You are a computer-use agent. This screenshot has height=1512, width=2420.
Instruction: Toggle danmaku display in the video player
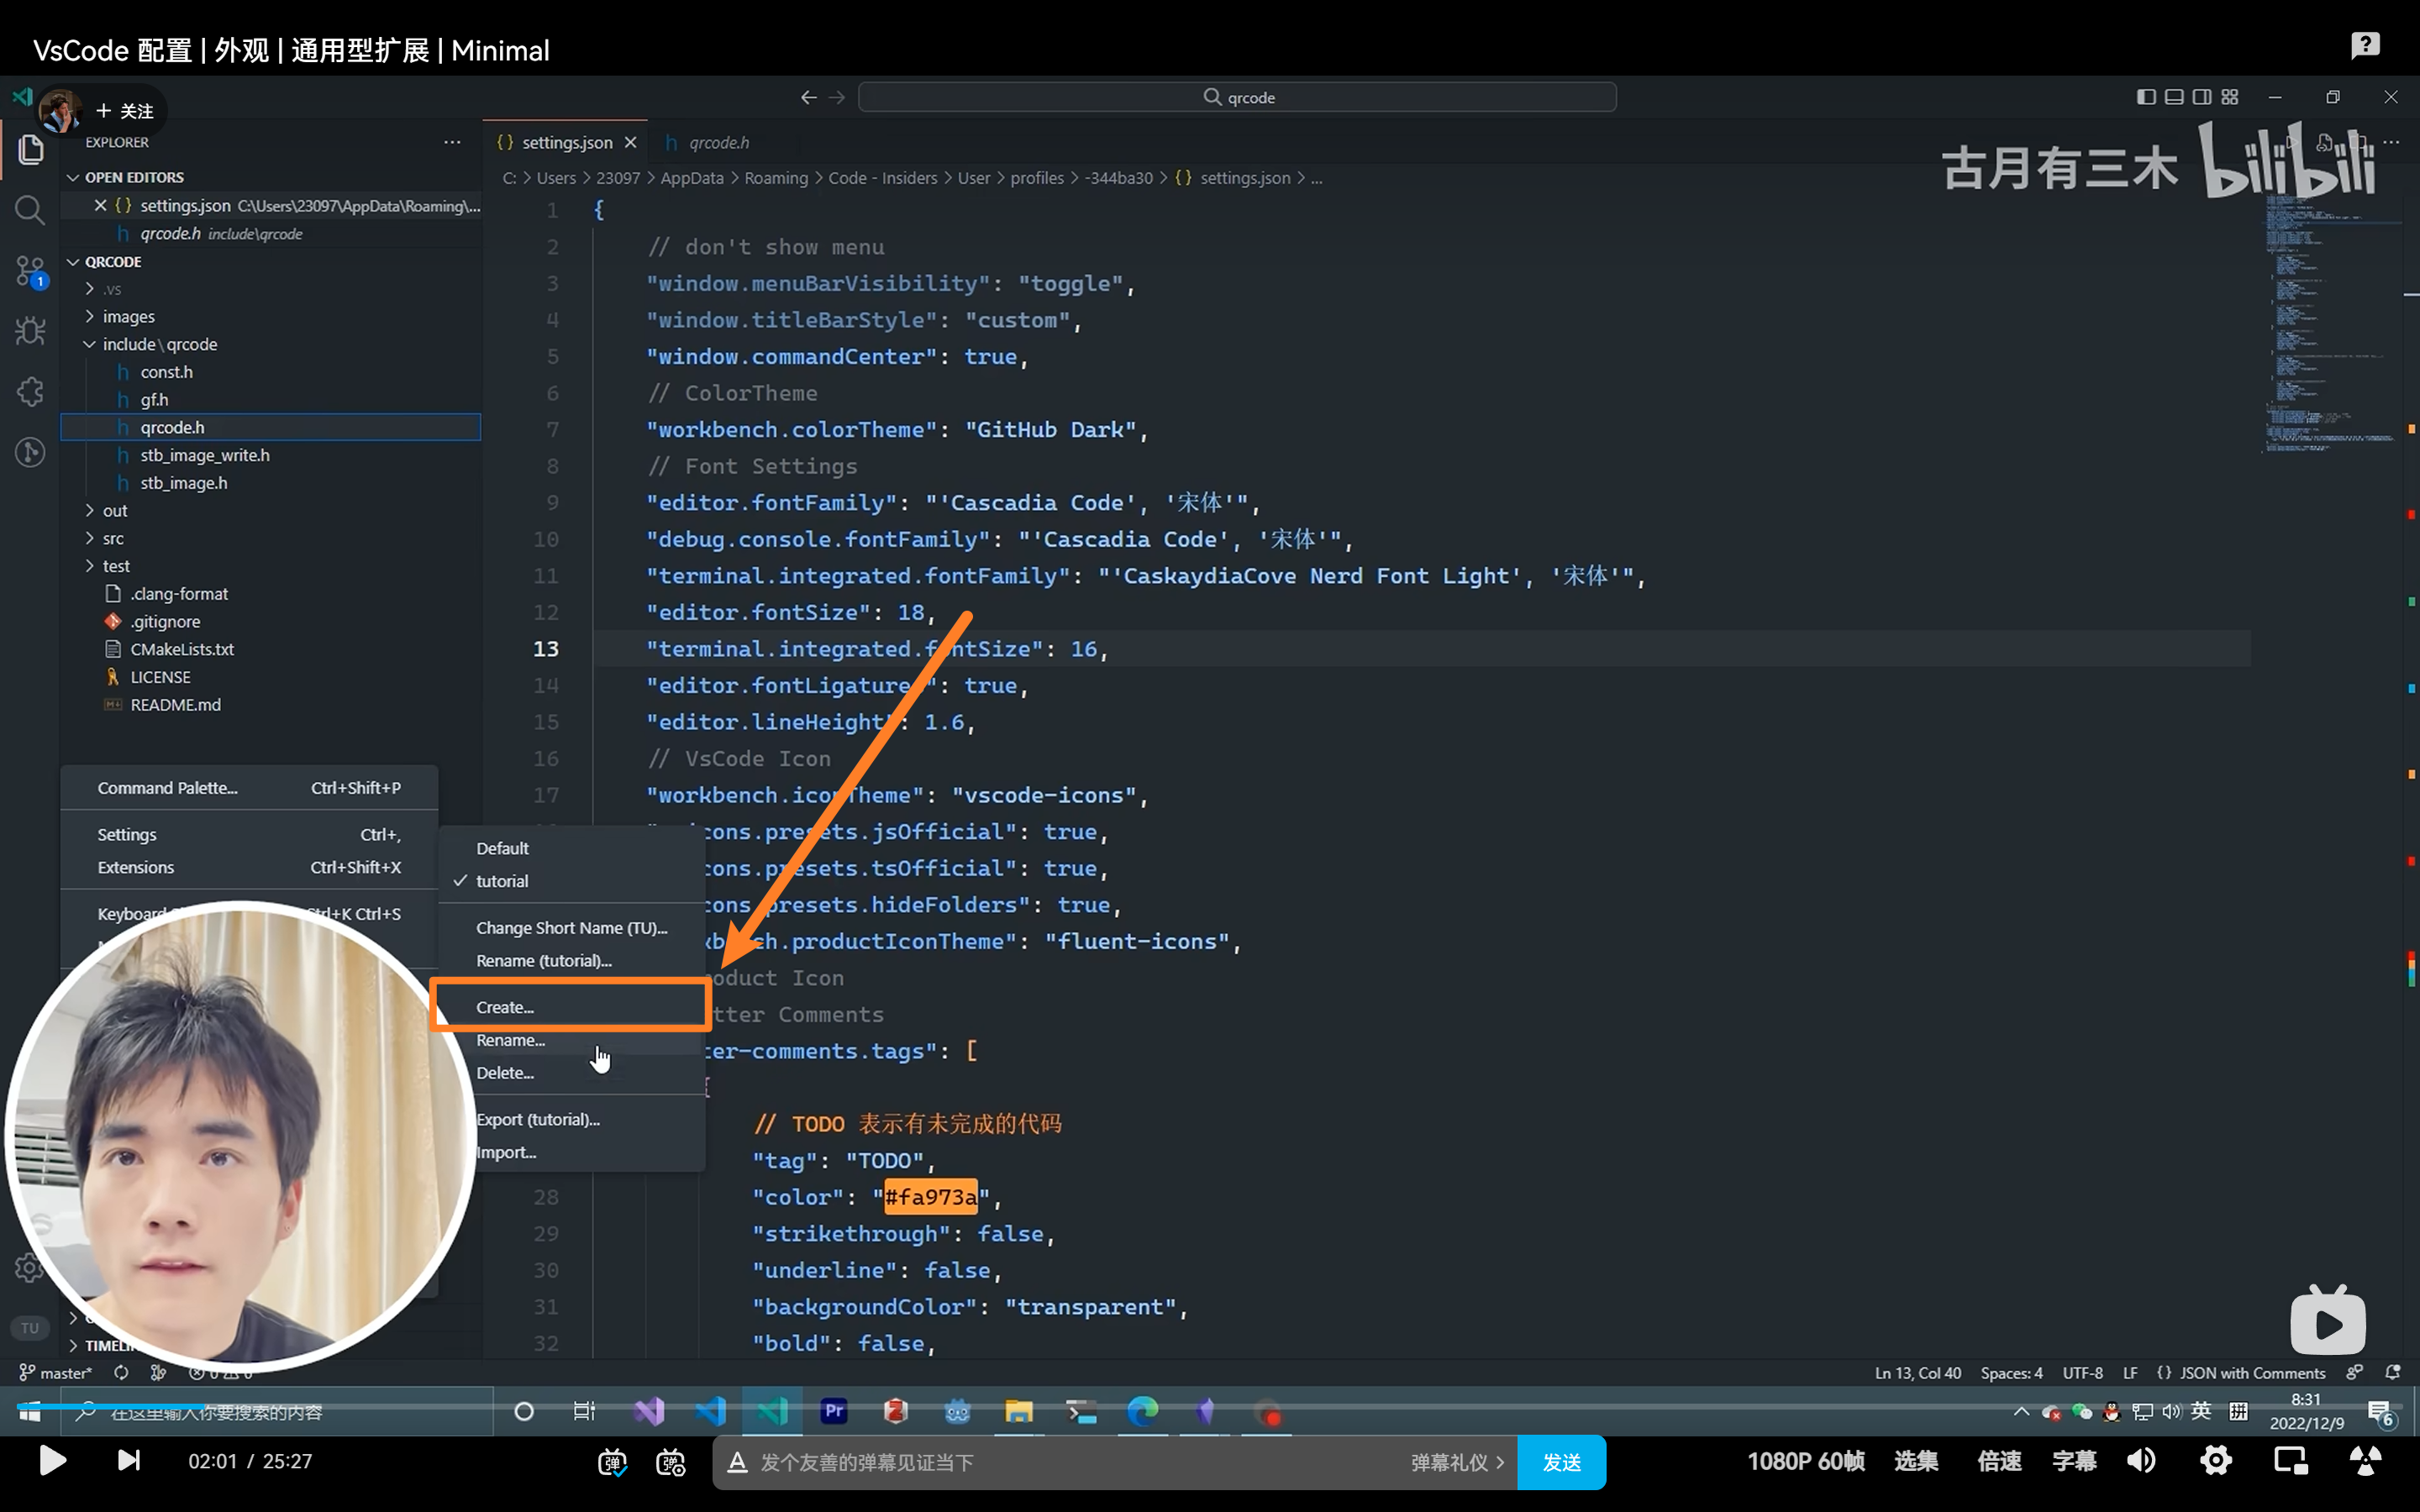(612, 1462)
